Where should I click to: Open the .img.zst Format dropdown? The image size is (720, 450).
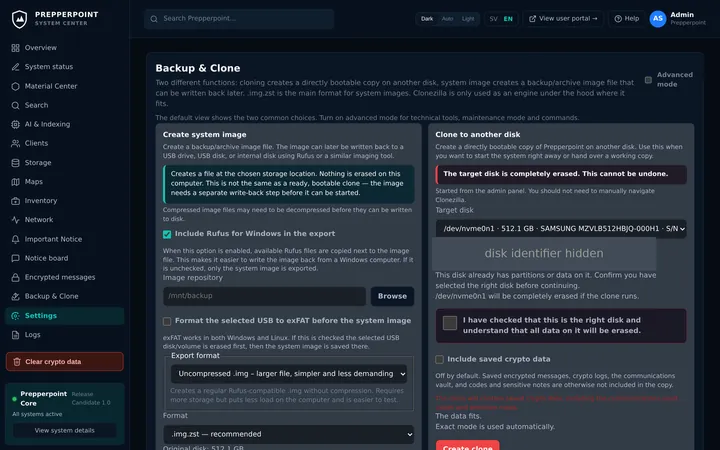click(x=289, y=434)
